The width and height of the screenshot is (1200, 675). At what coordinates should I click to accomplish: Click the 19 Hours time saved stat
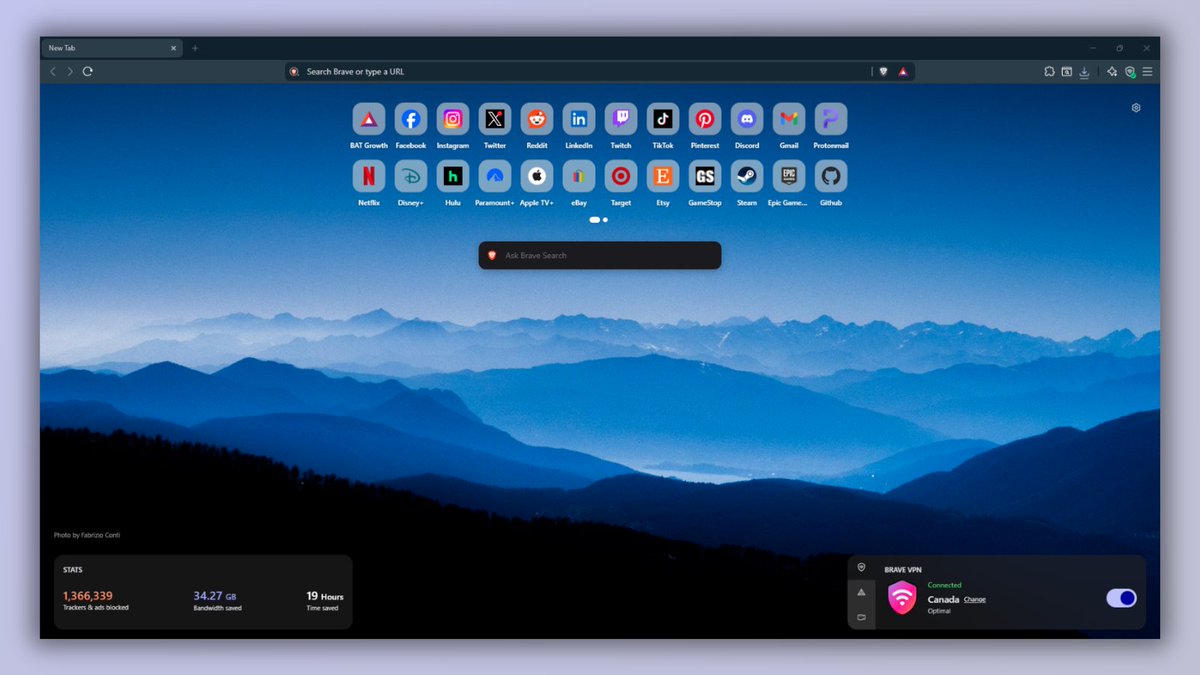(x=325, y=596)
